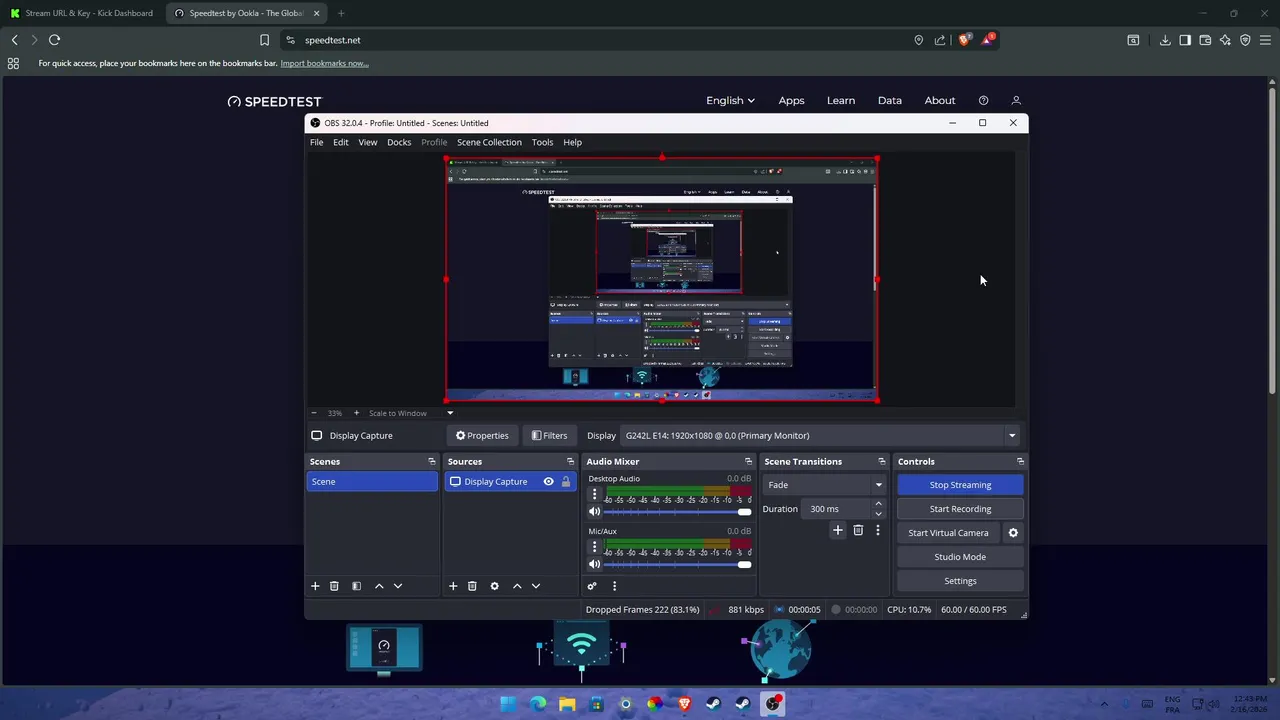Image resolution: width=1280 pixels, height=720 pixels.
Task: Delete scene transition with trash icon
Action: coord(858,531)
